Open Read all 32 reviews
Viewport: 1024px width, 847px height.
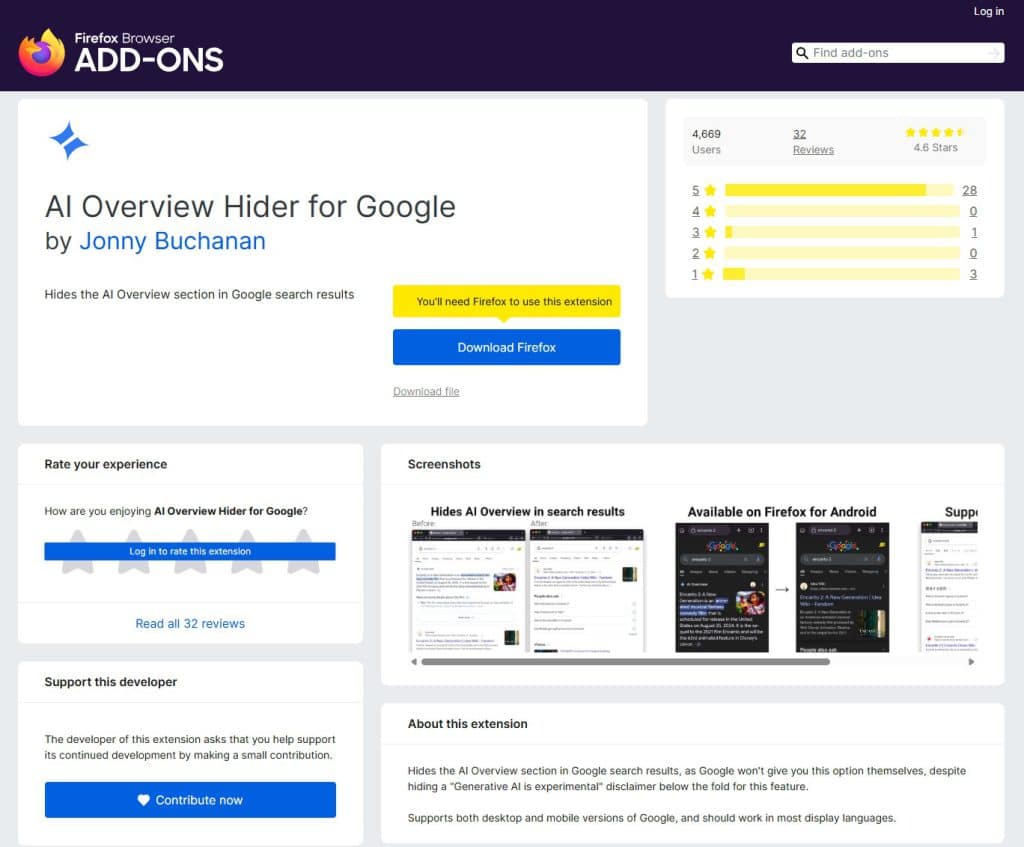pos(190,624)
